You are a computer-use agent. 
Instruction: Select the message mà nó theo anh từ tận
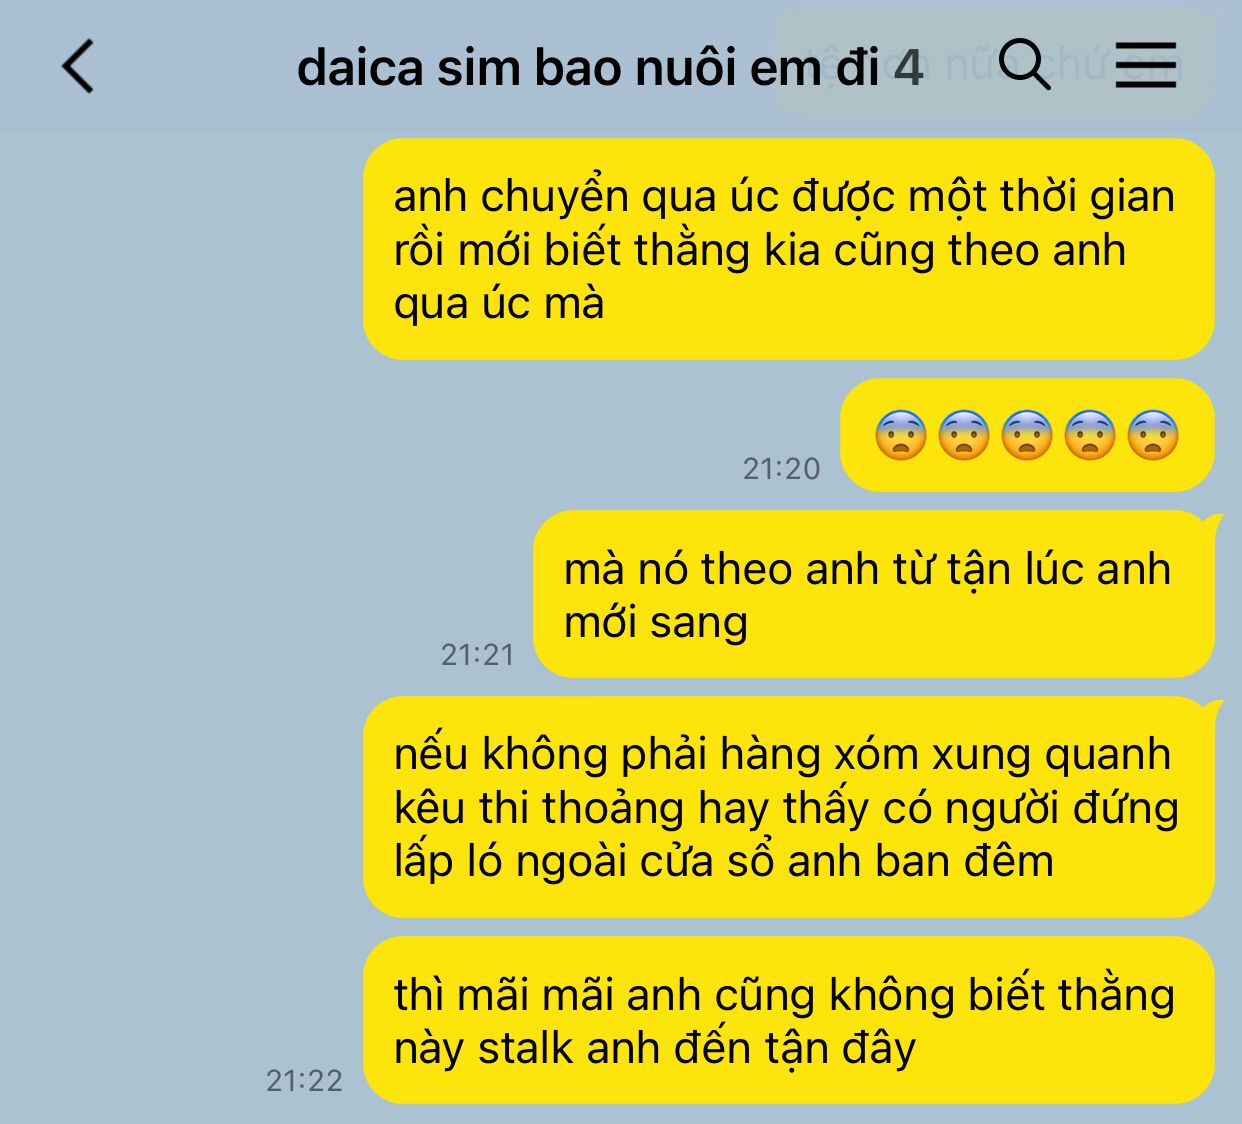point(875,594)
